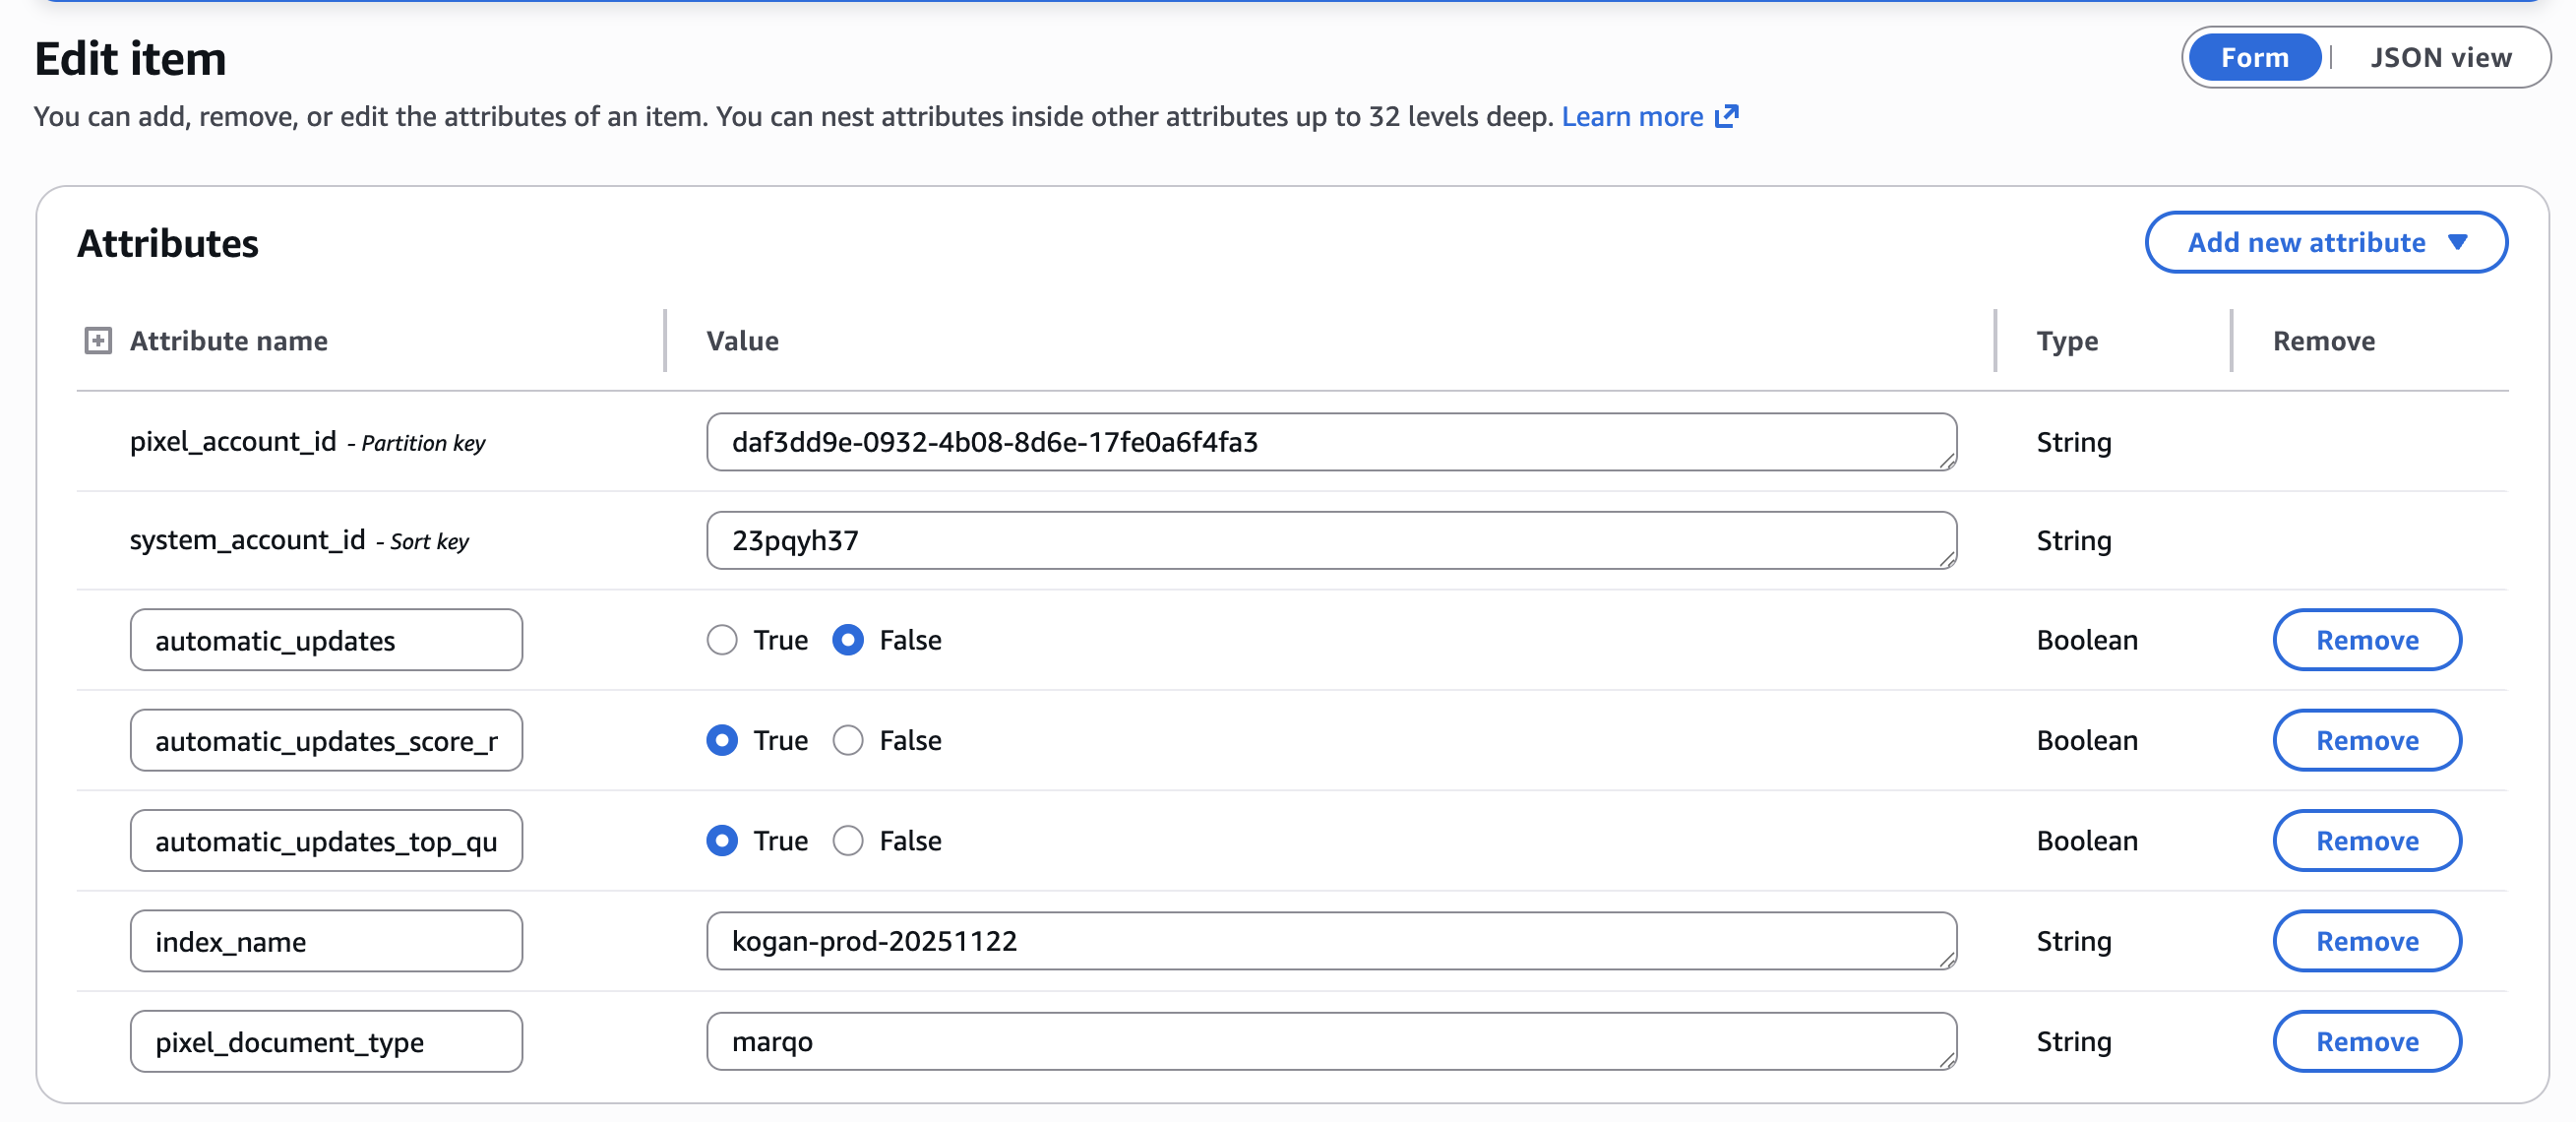Select False for automatic_updates_top_qu

(x=848, y=841)
